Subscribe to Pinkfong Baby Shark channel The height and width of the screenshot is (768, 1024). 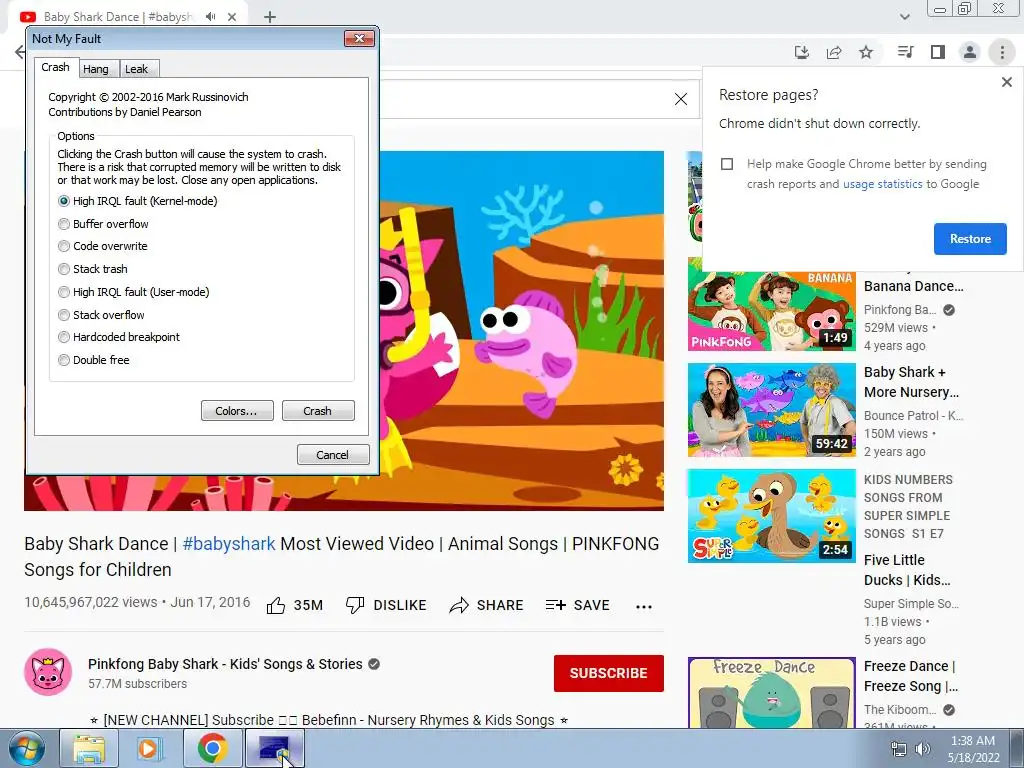coord(609,673)
